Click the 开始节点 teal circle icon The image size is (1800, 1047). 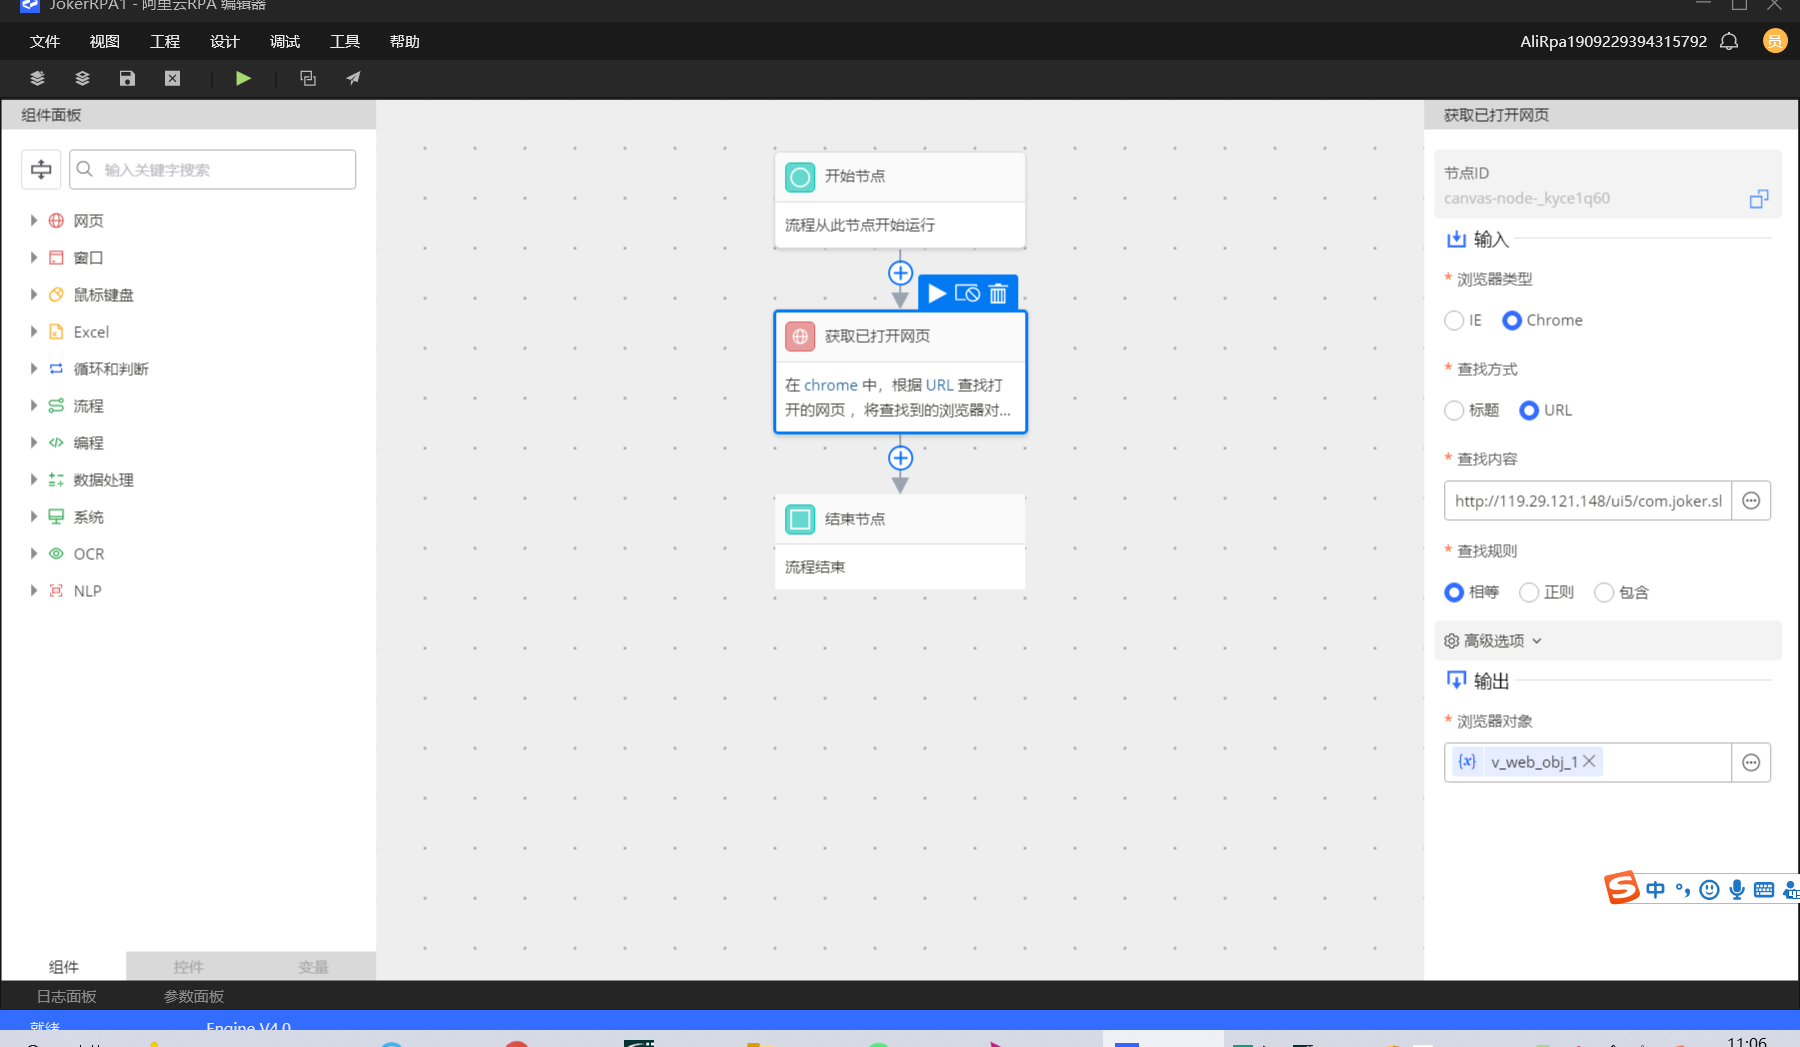coord(800,178)
